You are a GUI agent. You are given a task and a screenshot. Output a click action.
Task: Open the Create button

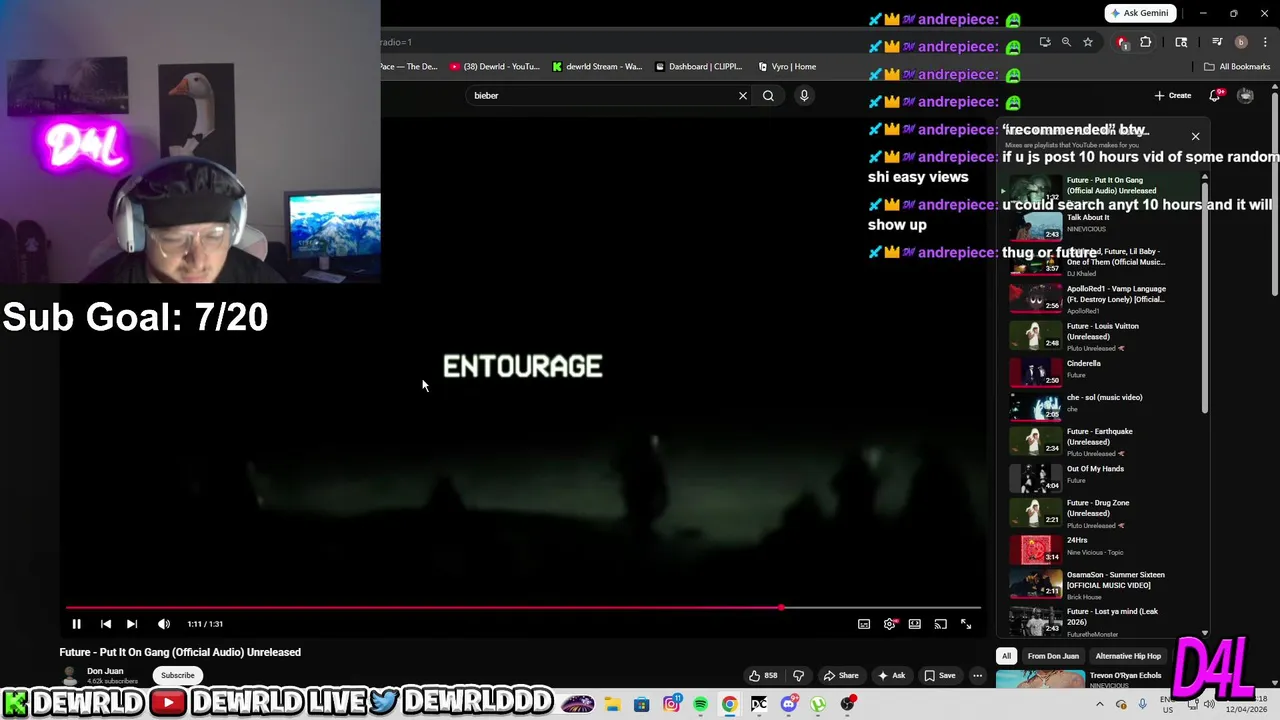[x=1173, y=96]
